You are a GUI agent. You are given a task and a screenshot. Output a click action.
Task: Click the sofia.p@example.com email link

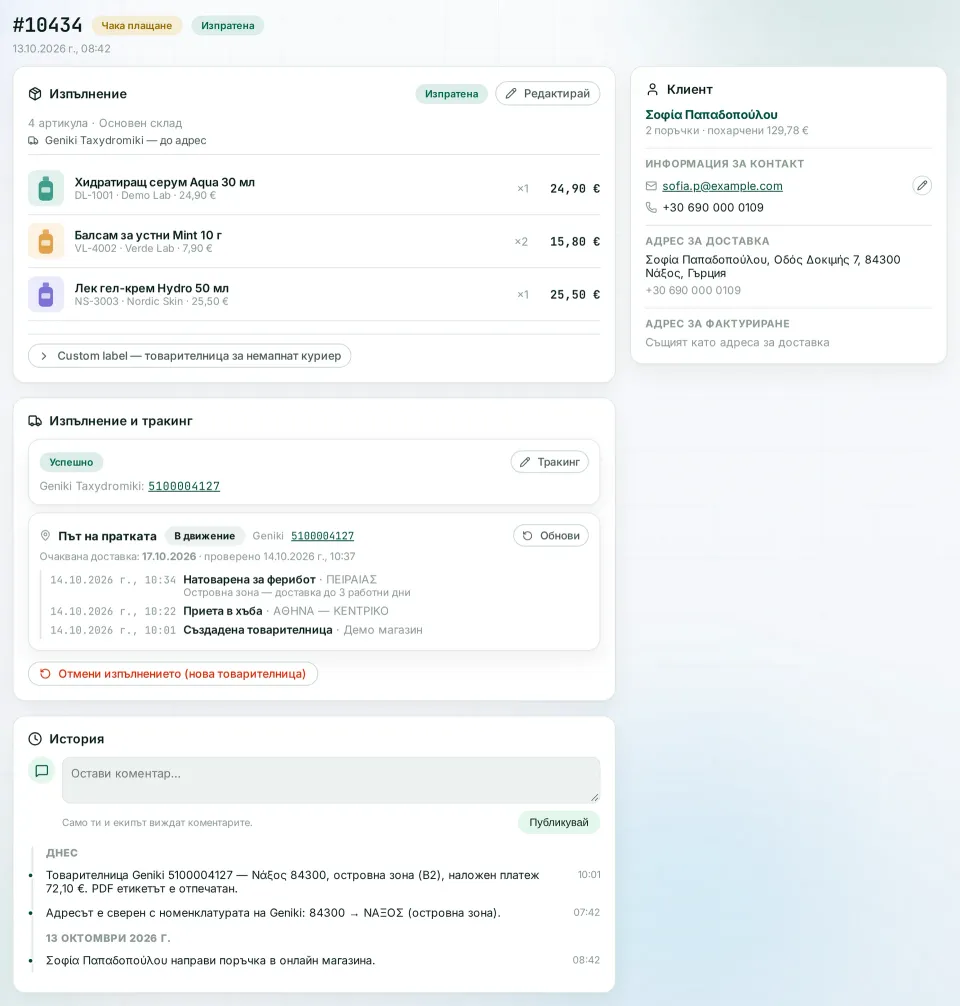pyautogui.click(x=723, y=186)
